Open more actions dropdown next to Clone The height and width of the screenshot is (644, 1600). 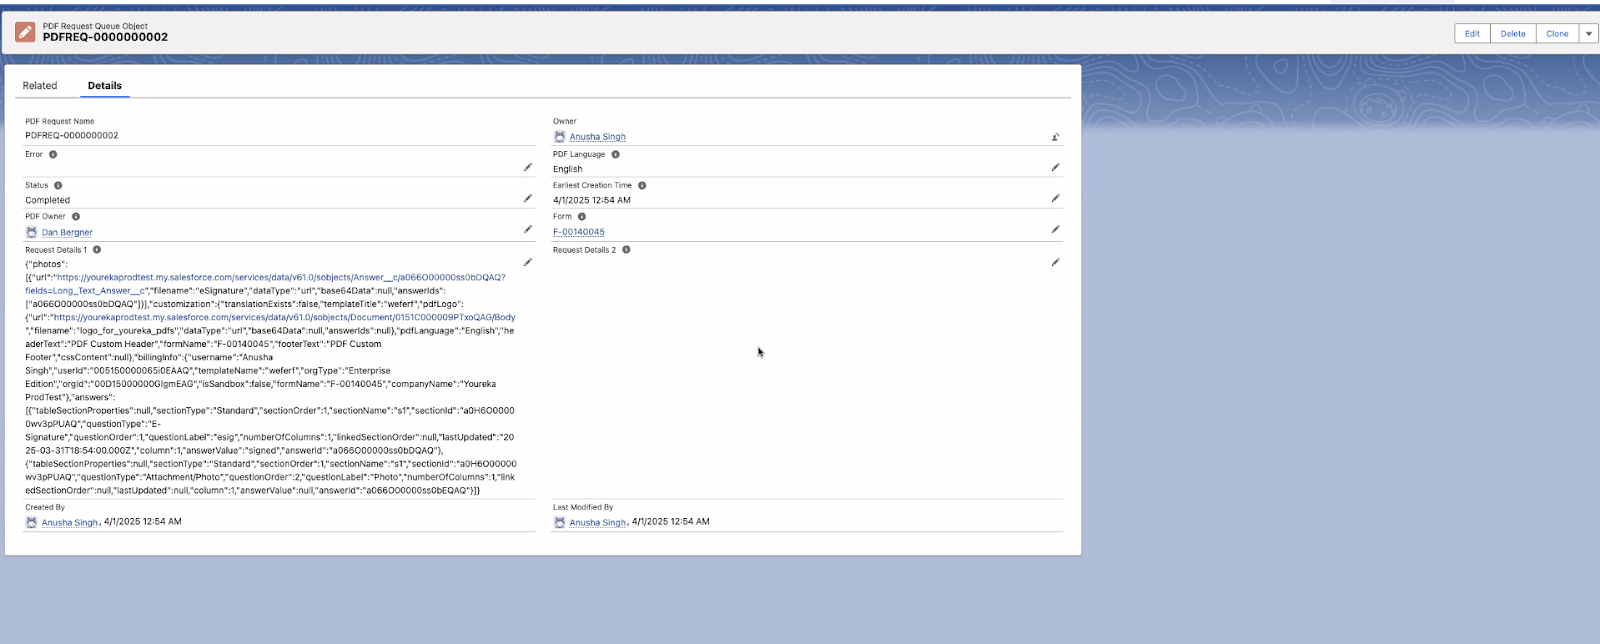coord(1588,33)
